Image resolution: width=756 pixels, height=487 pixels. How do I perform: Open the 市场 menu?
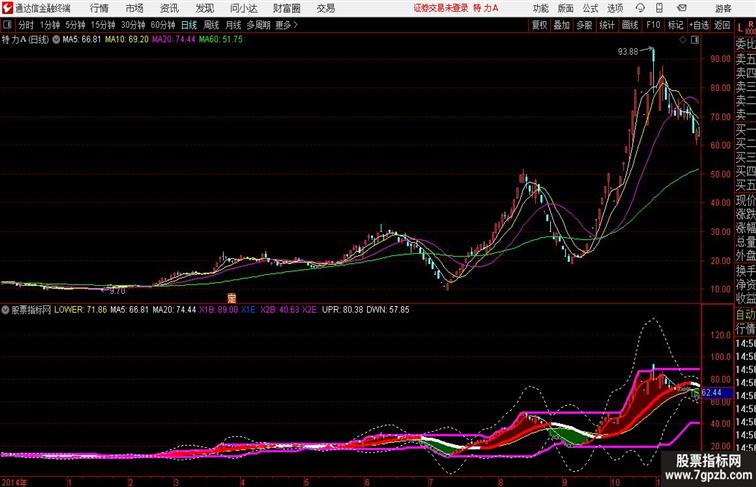134,8
